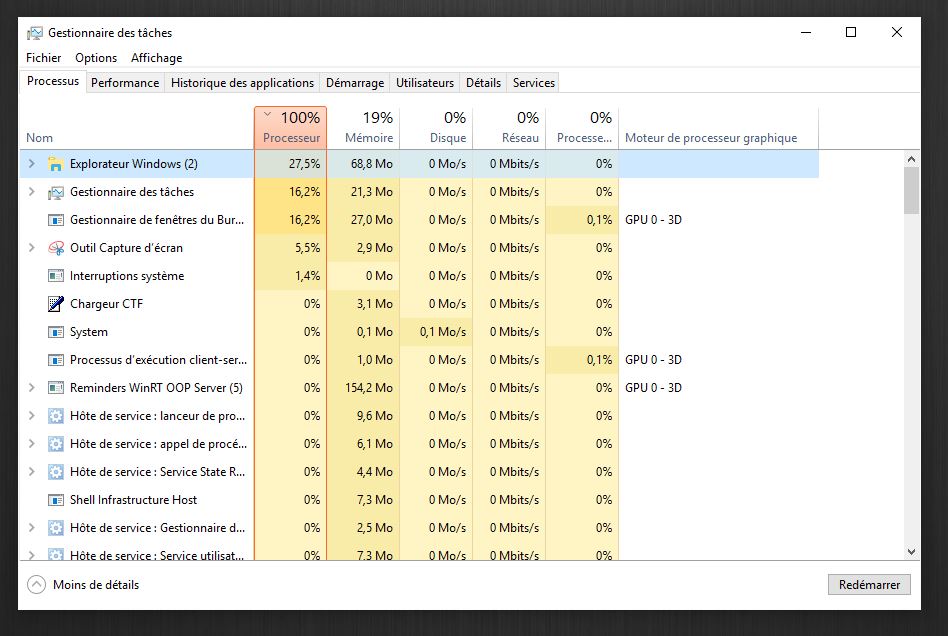Click the System process icon

pos(56,332)
